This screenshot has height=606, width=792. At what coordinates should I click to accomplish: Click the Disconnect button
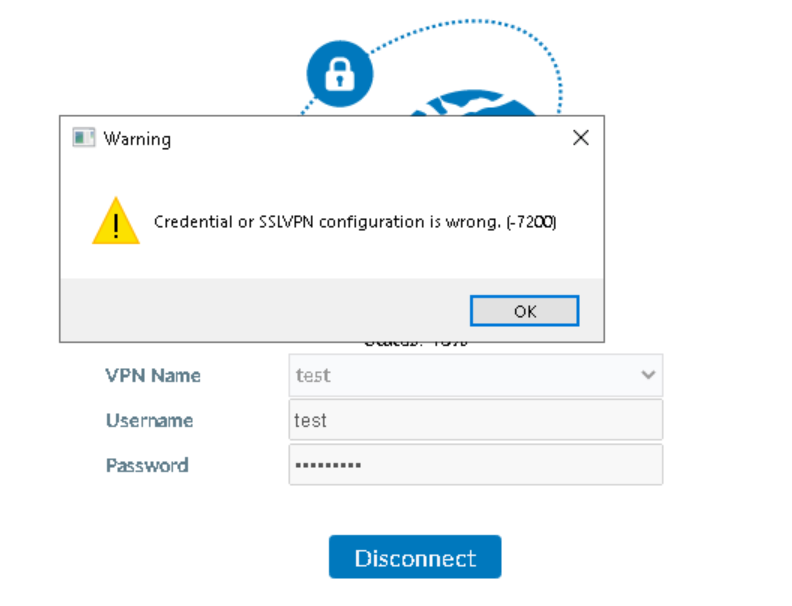(415, 557)
